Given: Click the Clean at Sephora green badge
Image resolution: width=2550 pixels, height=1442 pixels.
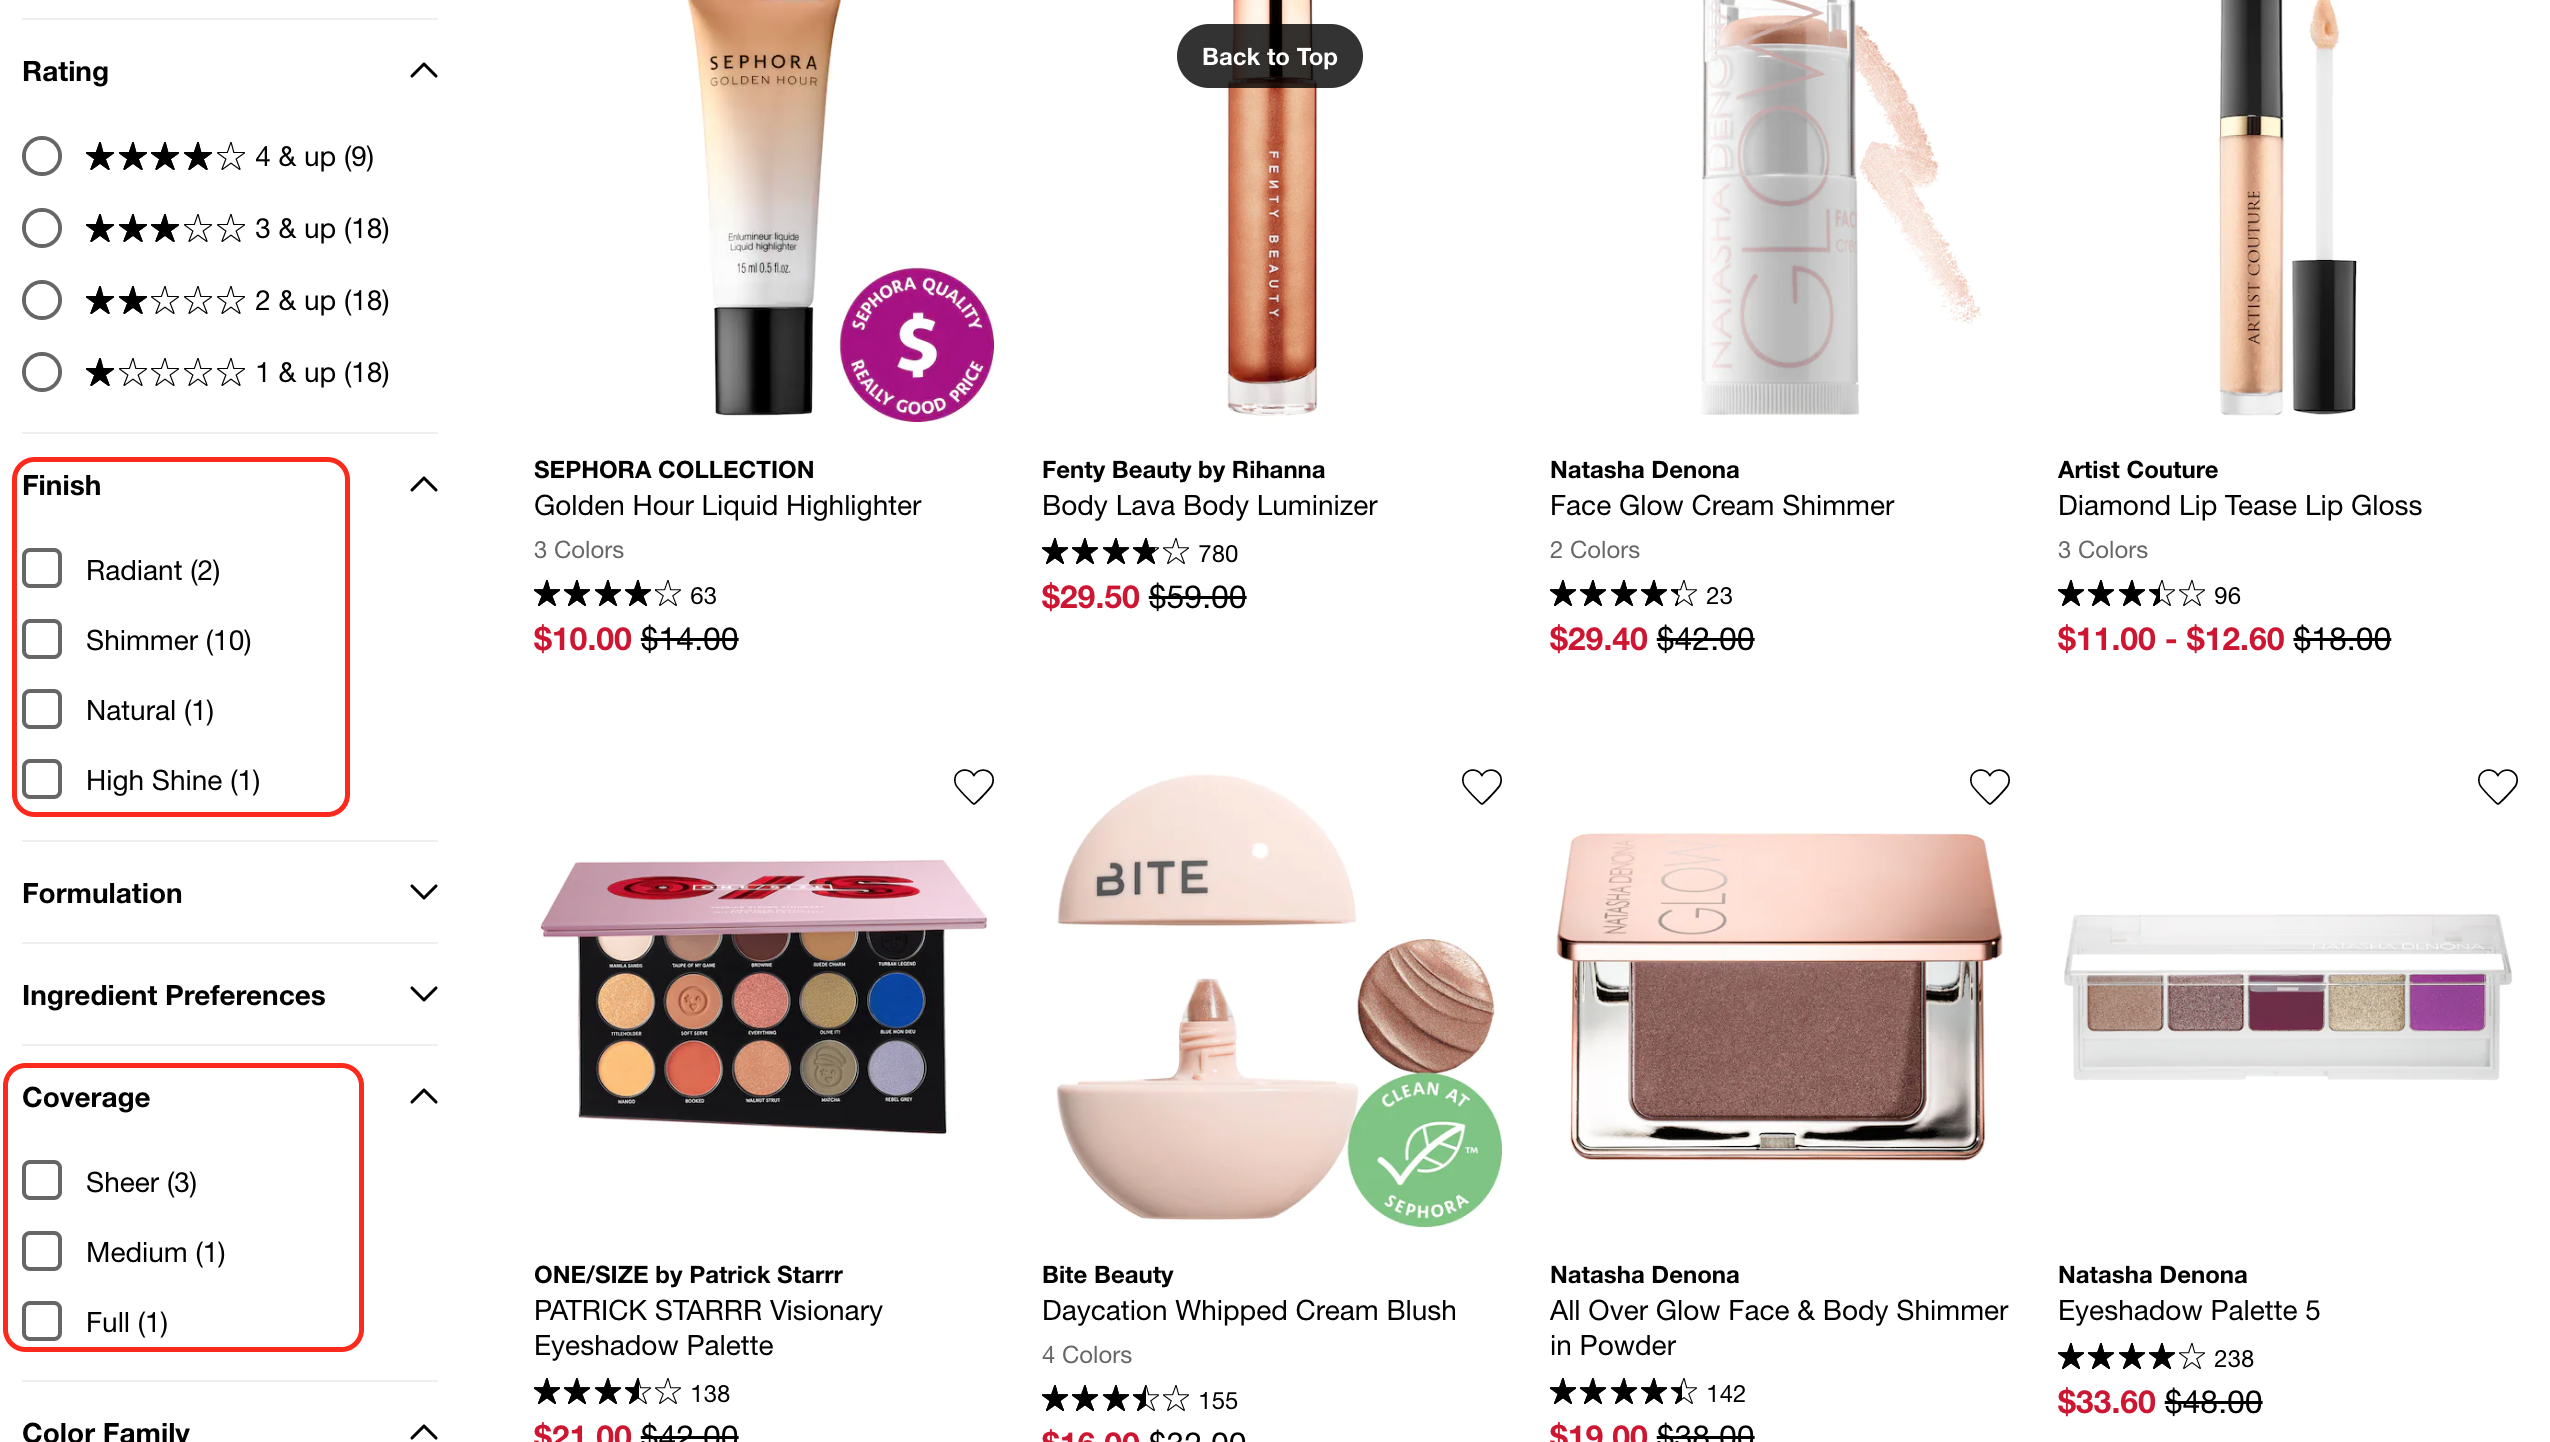Looking at the screenshot, I should coord(1424,1149).
